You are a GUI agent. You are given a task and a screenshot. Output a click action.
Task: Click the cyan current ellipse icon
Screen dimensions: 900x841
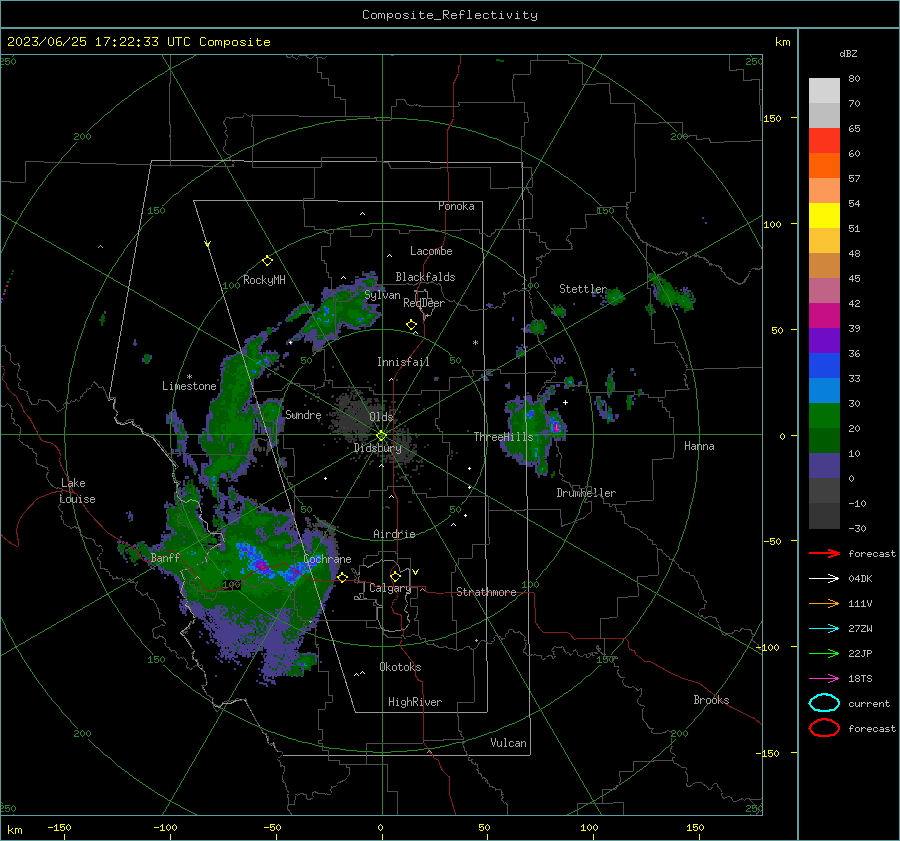(824, 703)
